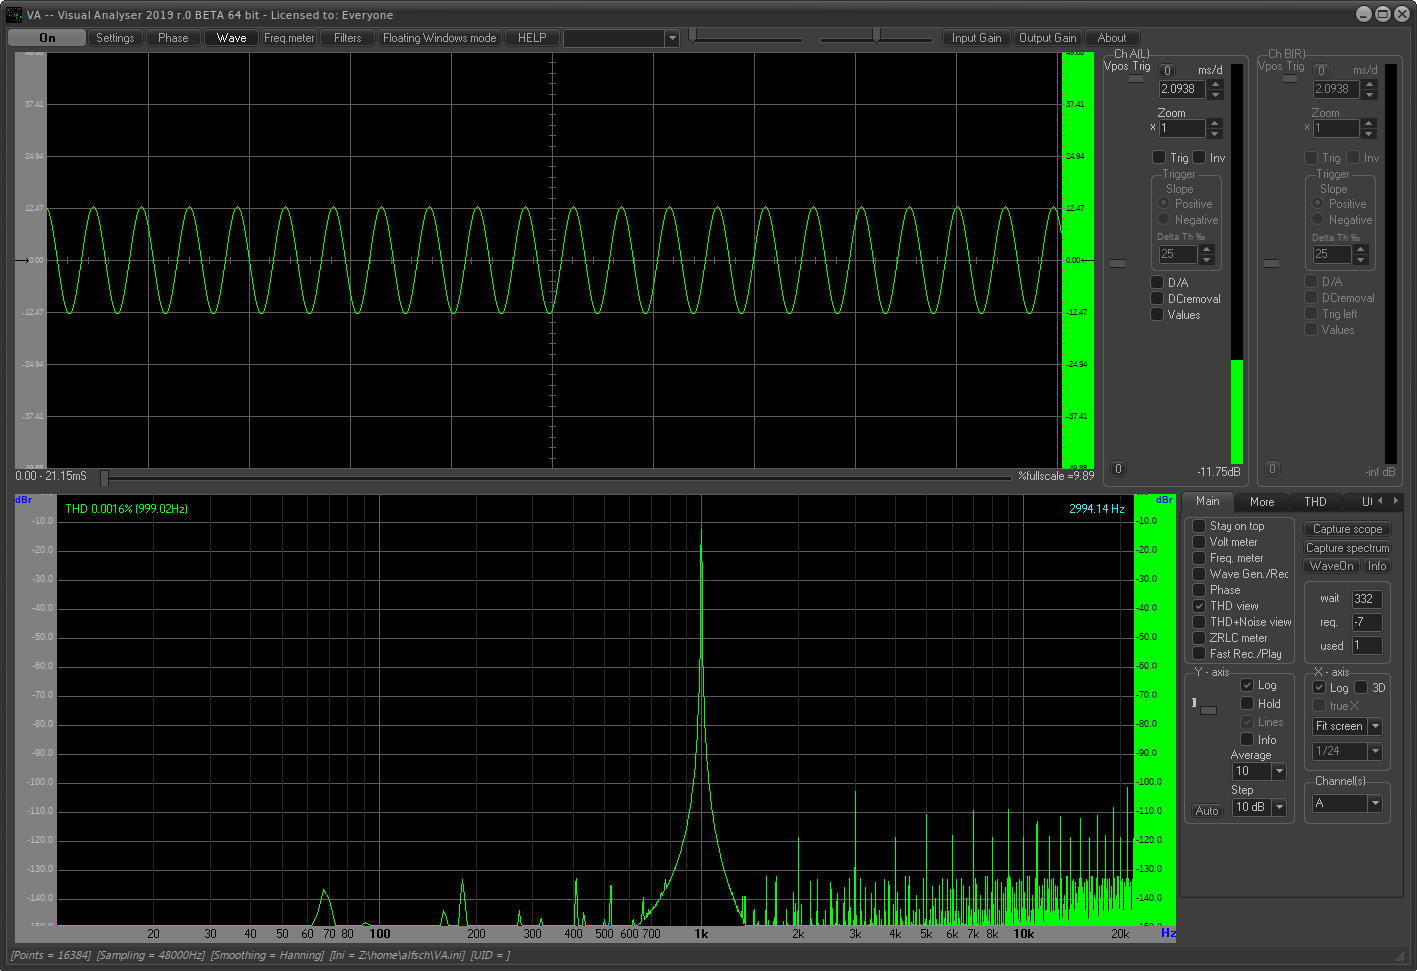The width and height of the screenshot is (1417, 971).
Task: Switch to the THD tab
Action: pyautogui.click(x=1315, y=502)
